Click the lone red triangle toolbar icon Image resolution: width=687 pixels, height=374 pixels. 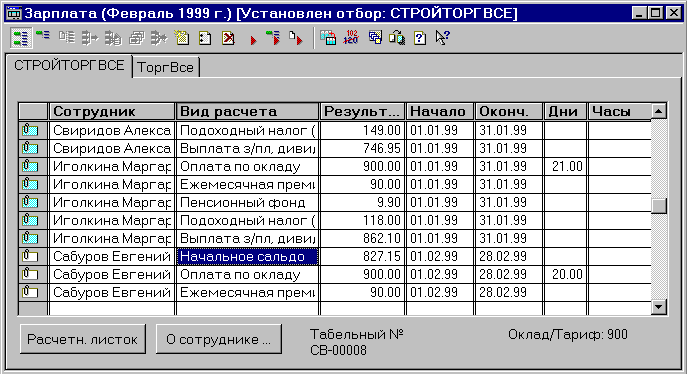253,41
